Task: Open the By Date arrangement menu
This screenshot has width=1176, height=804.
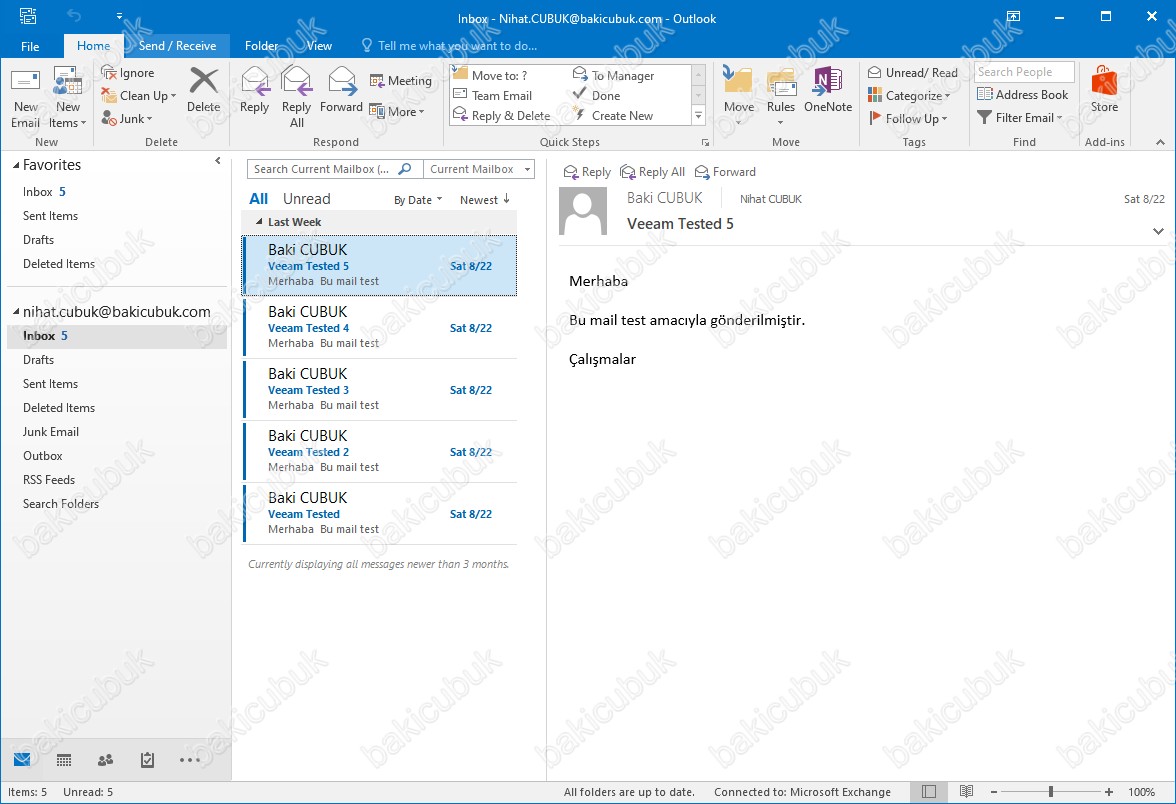Action: 418,200
